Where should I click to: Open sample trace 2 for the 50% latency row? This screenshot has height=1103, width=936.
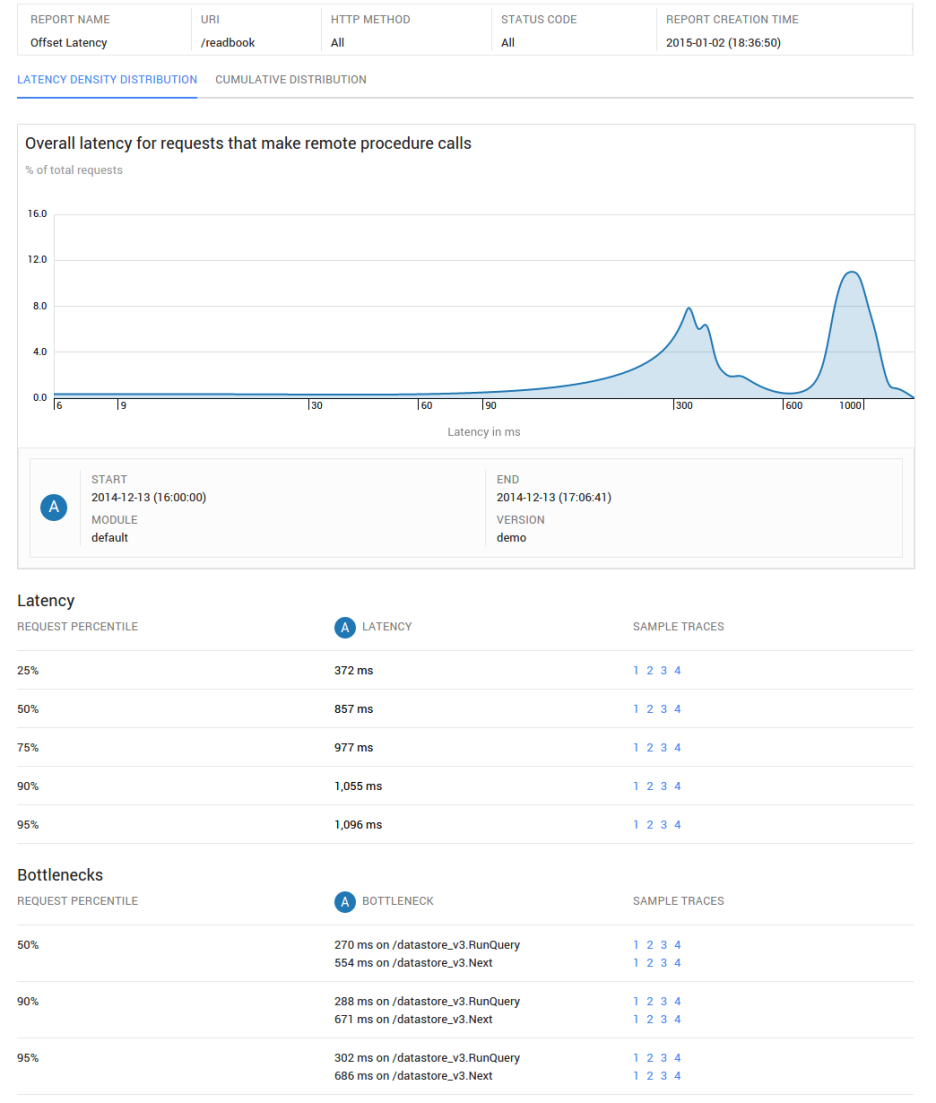tap(650, 709)
